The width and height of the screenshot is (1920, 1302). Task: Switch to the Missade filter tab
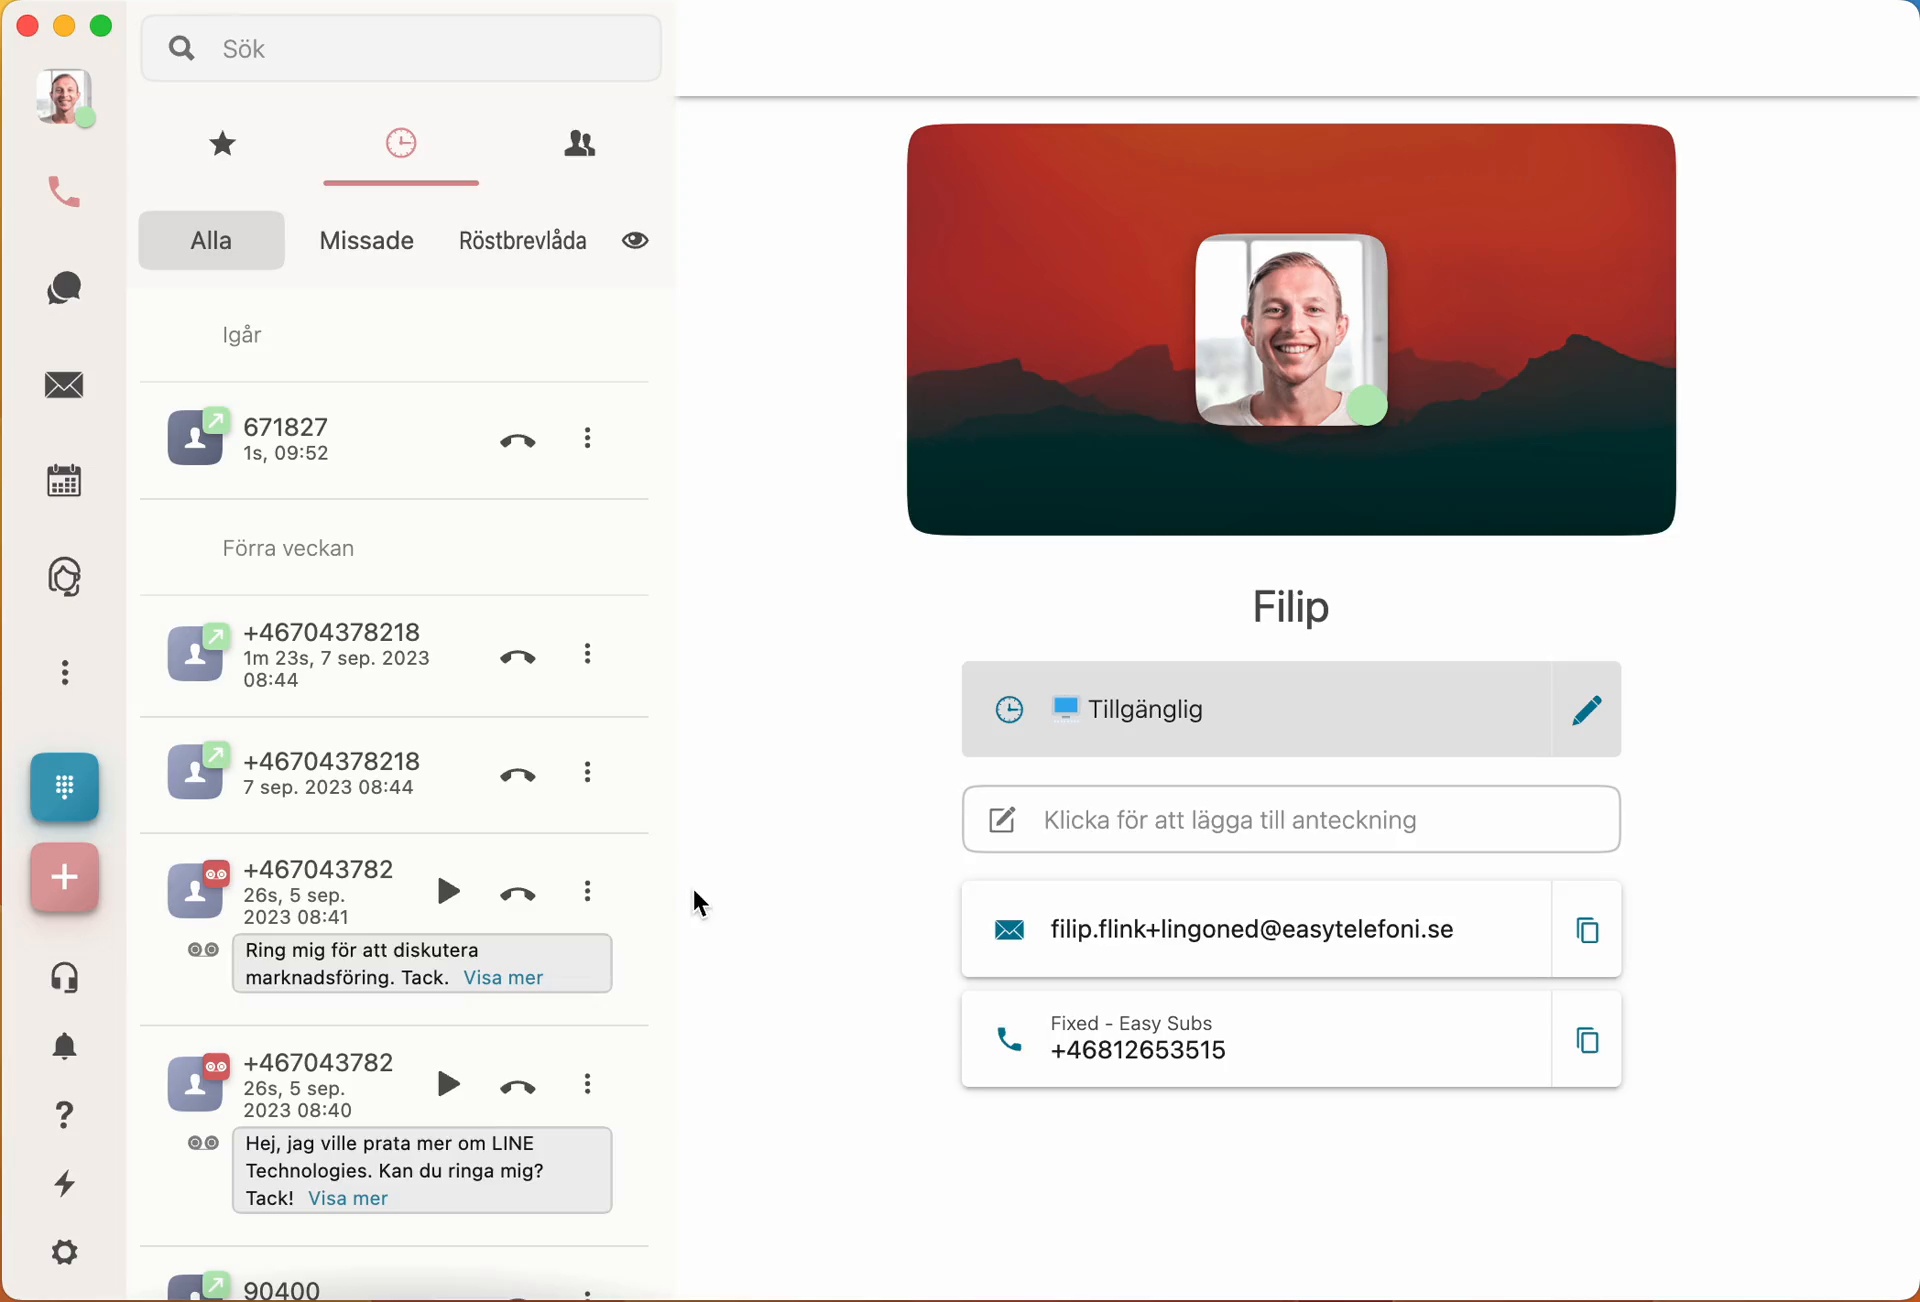[366, 241]
